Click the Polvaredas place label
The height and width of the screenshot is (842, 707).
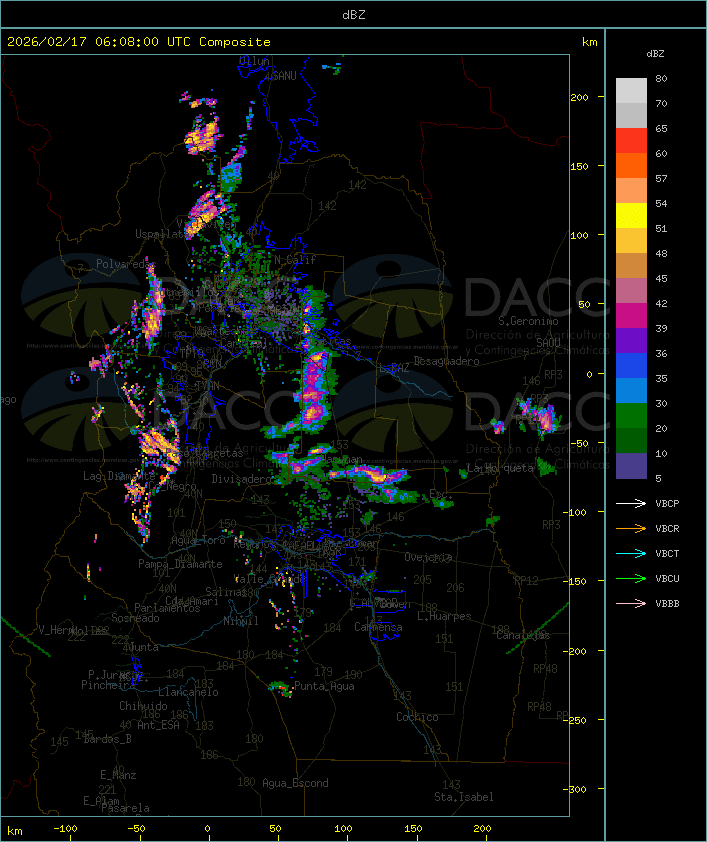[x=125, y=264]
